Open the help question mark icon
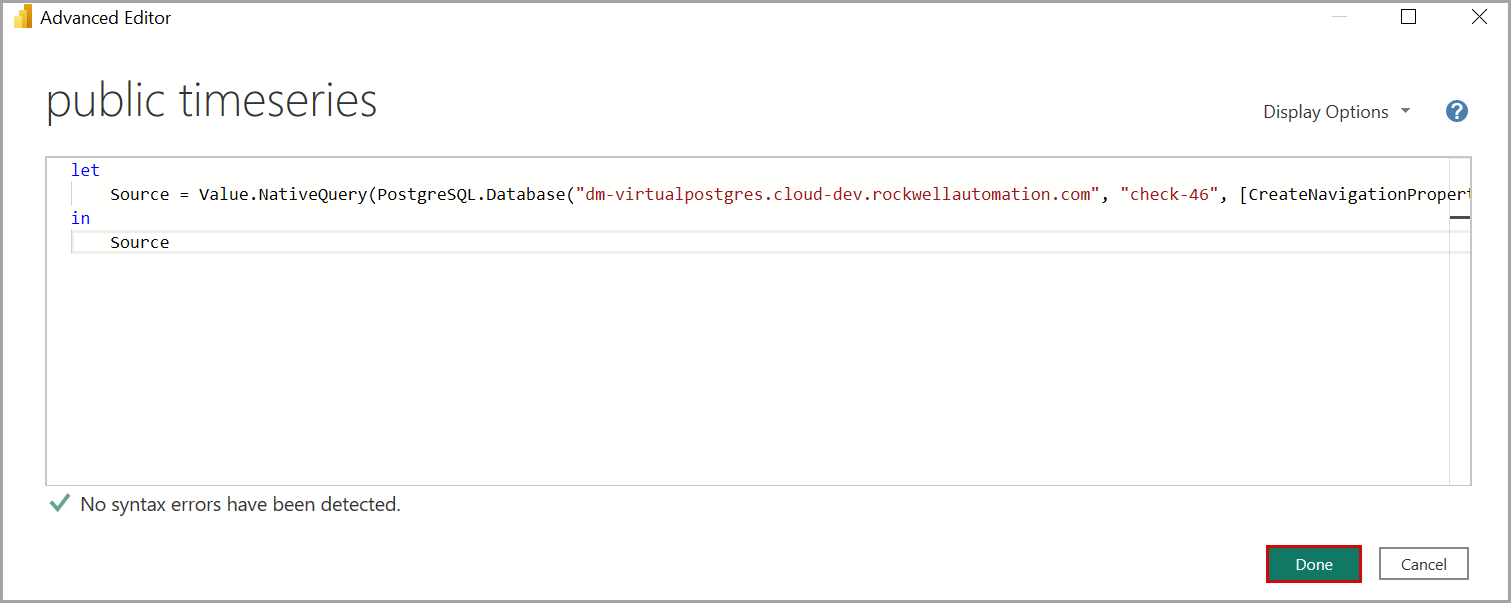 [x=1457, y=112]
